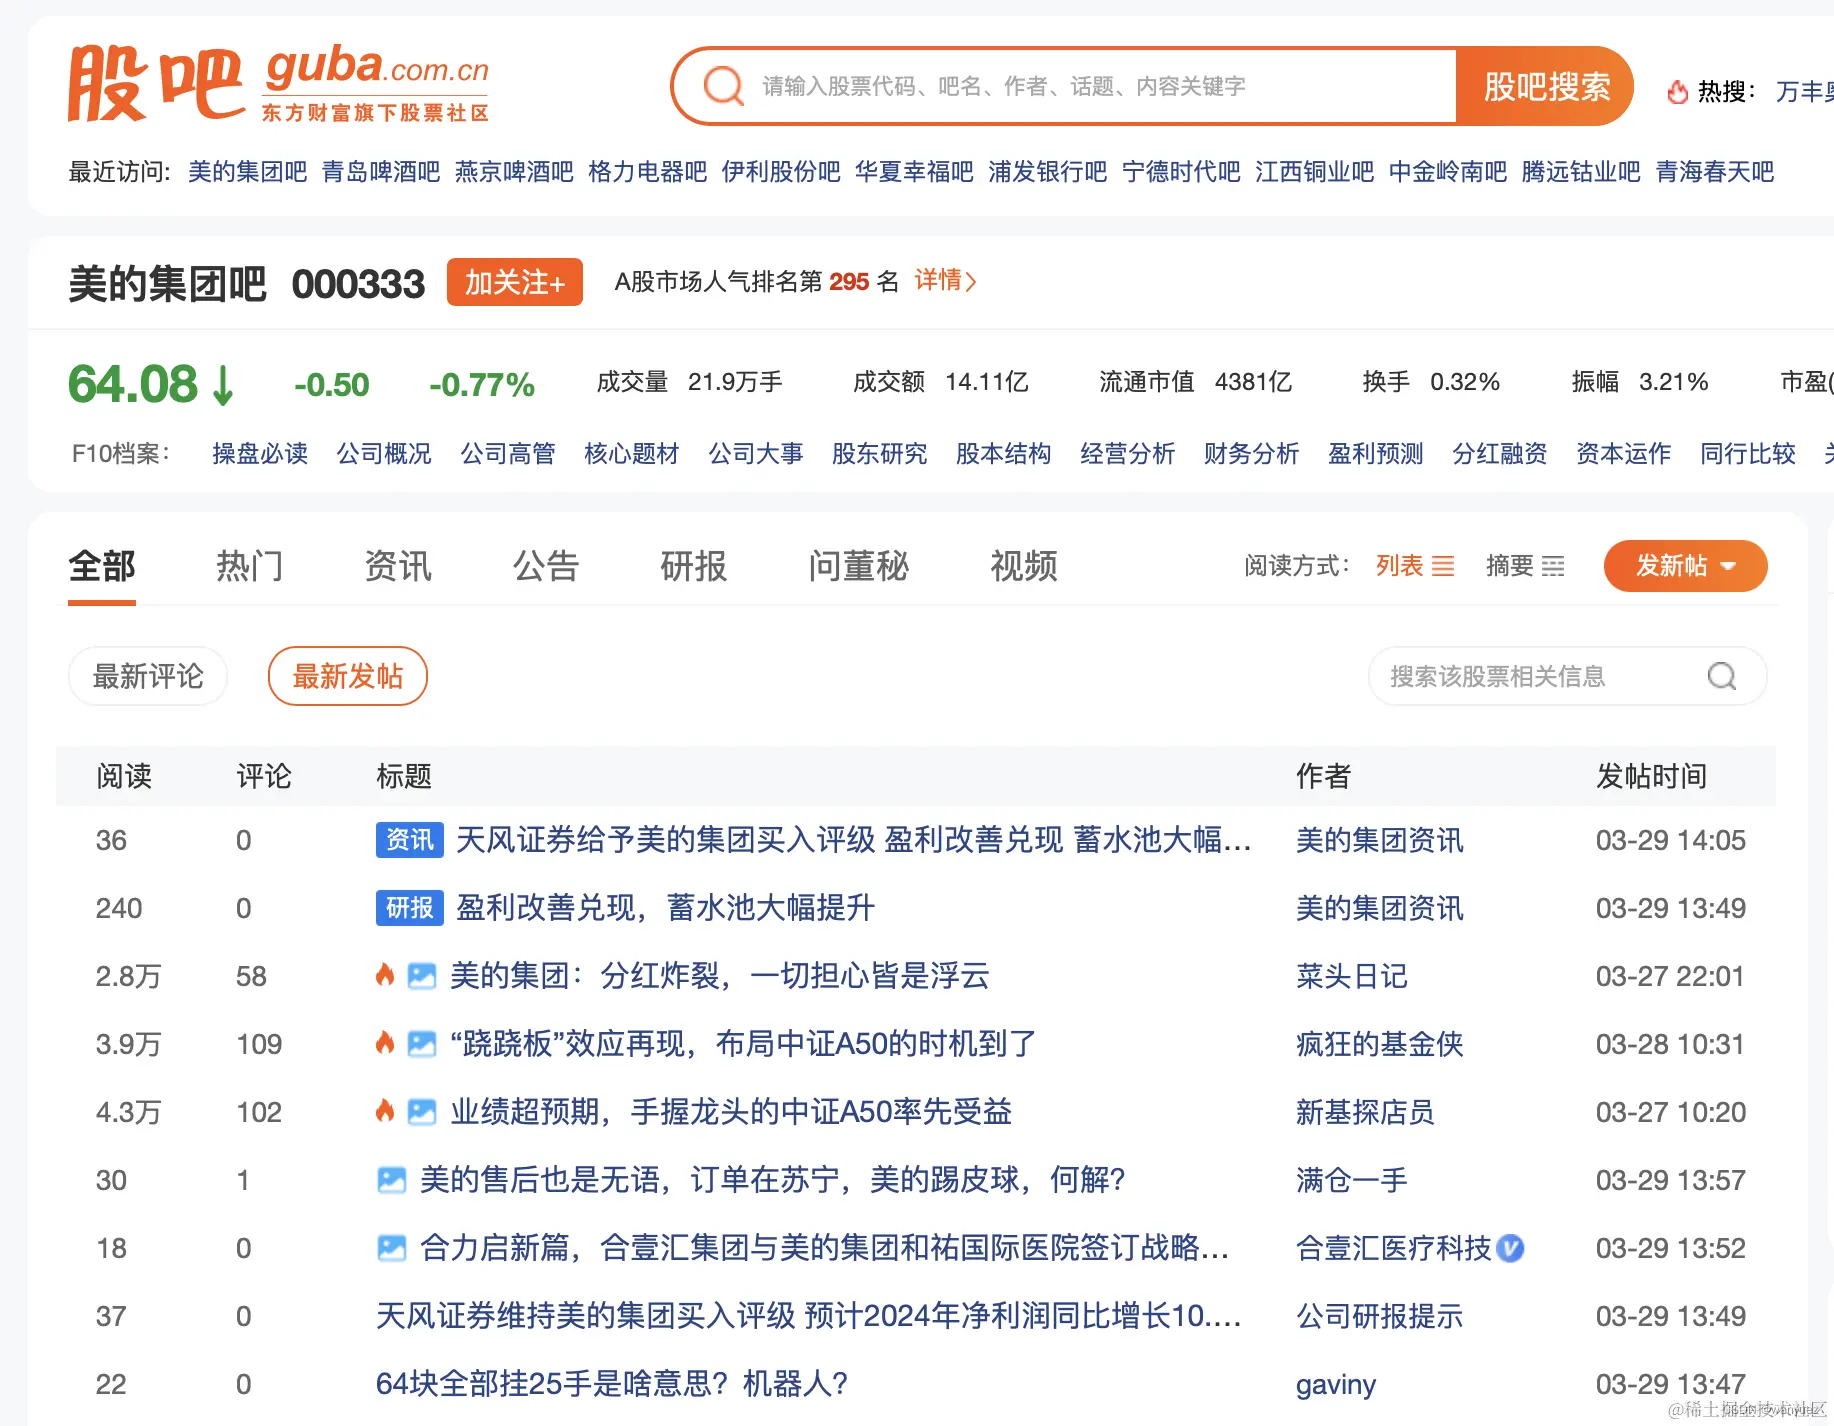Switch to 视频 tab
The image size is (1834, 1426).
click(1024, 566)
